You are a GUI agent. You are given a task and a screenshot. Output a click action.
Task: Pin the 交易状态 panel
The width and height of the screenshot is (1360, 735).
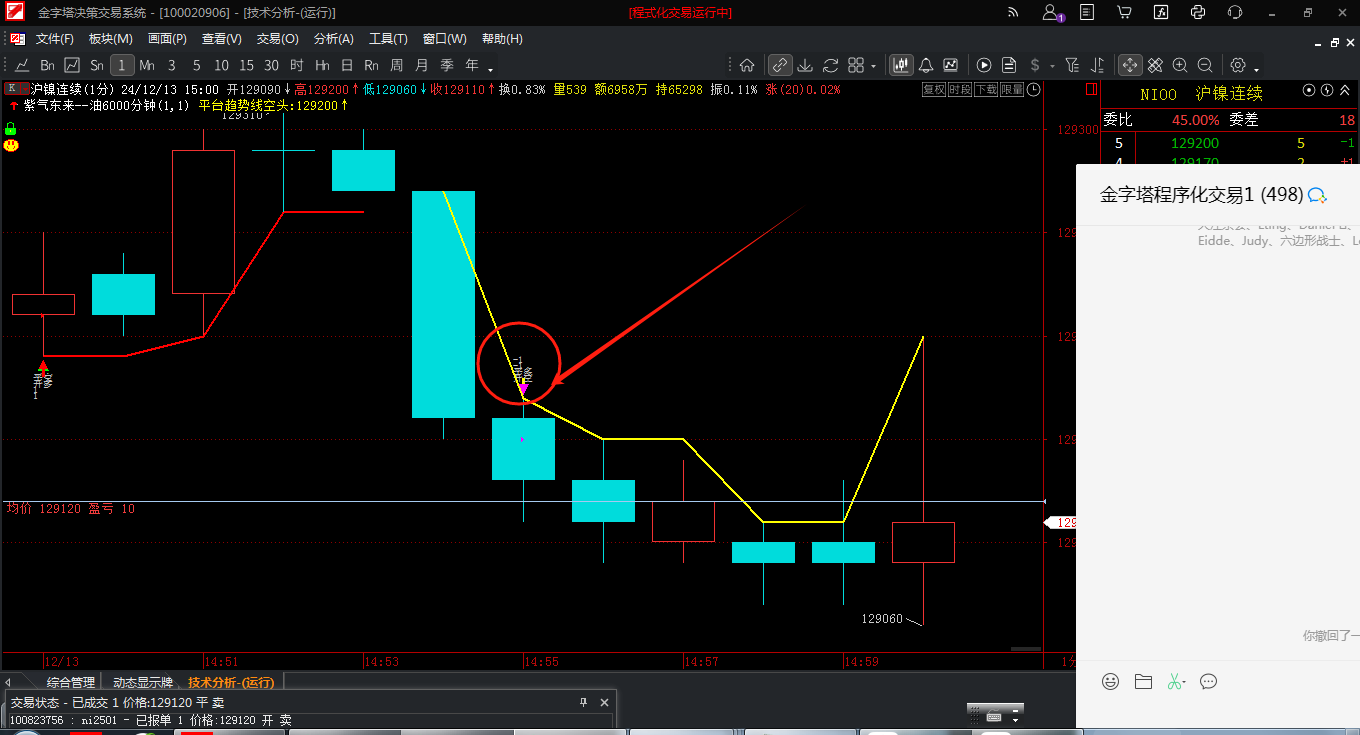584,703
